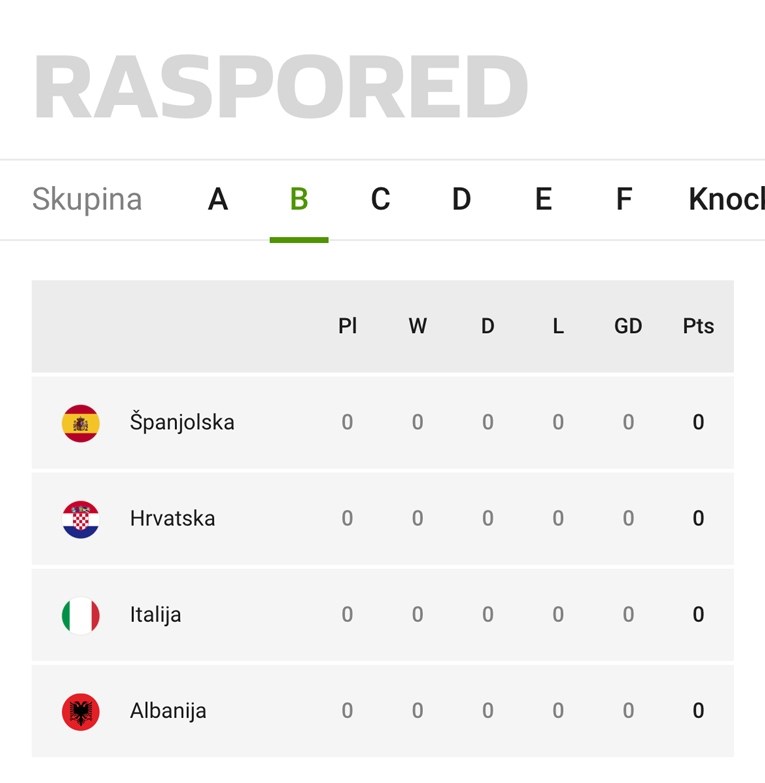
Task: Click the Pl column header
Action: coord(348,326)
